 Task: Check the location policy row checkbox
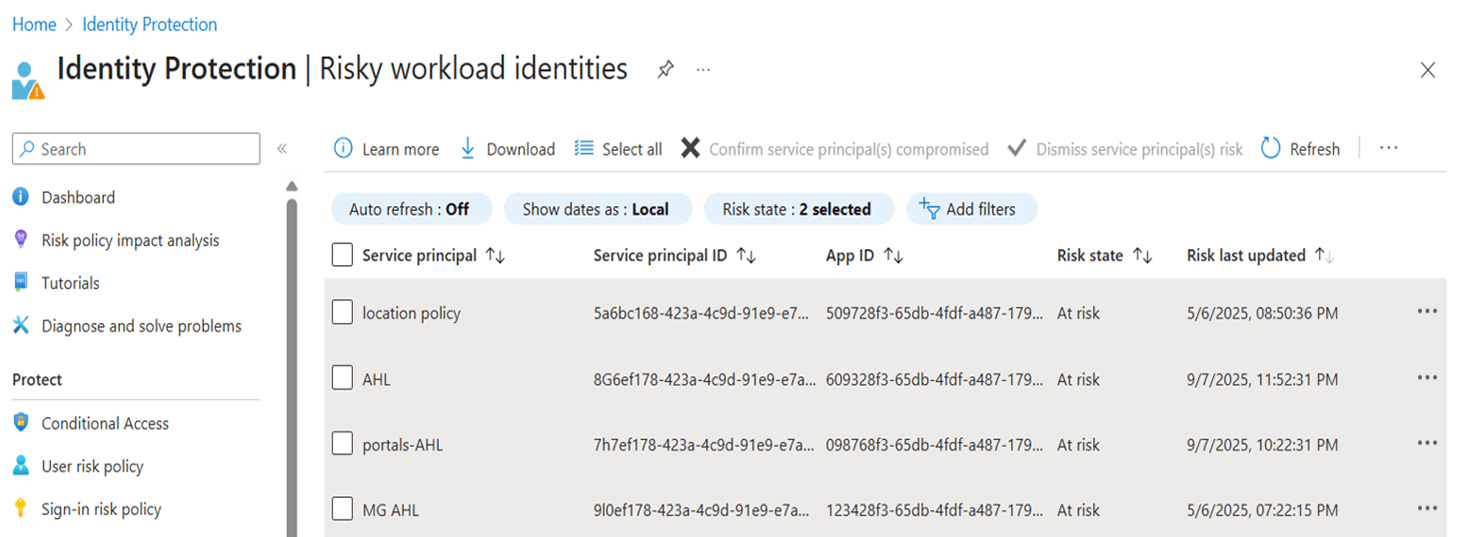342,312
